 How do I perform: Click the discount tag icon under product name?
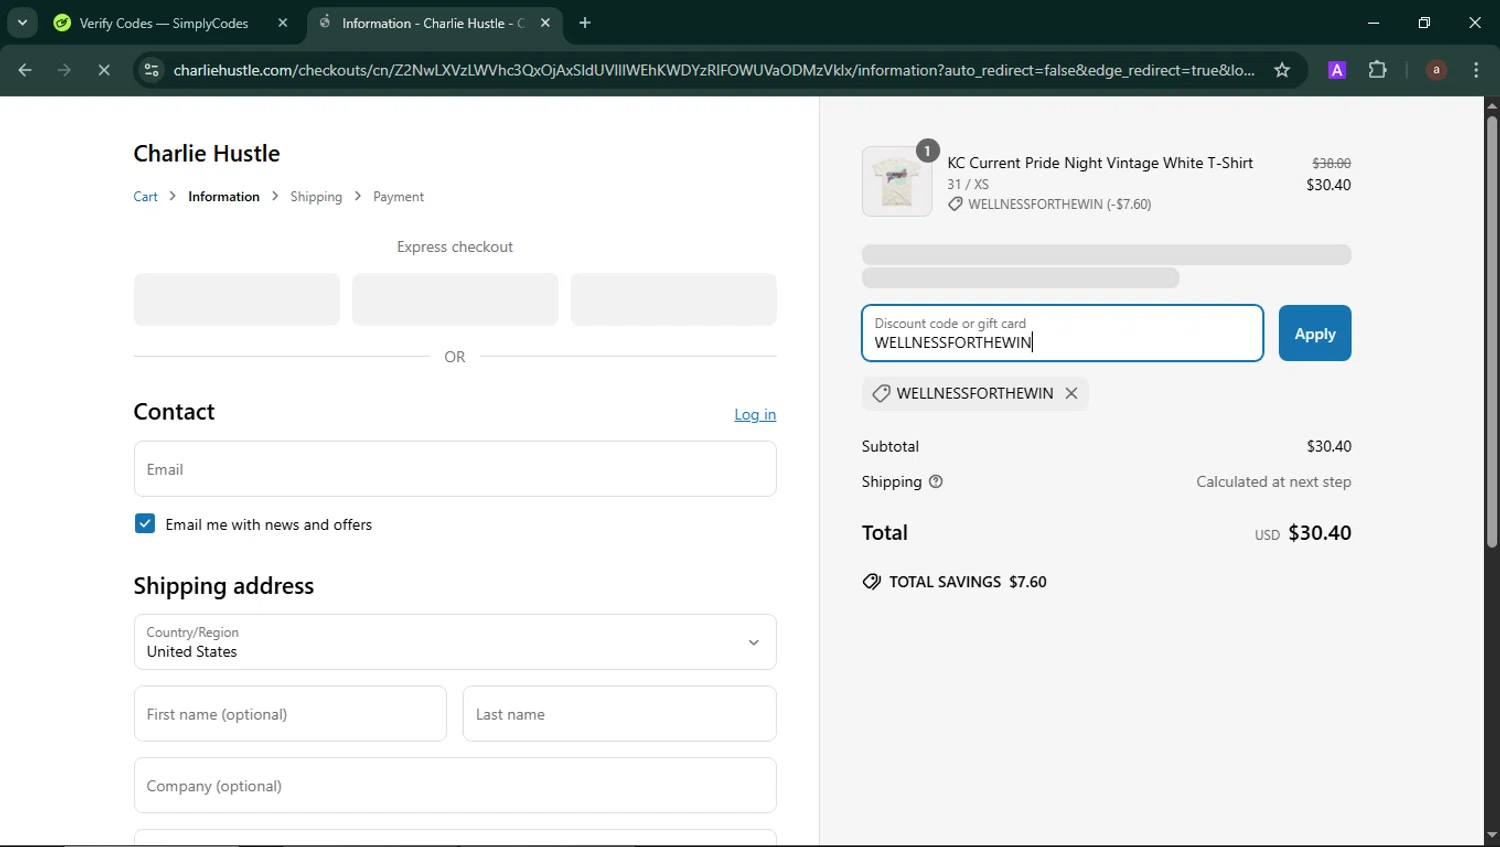point(955,204)
